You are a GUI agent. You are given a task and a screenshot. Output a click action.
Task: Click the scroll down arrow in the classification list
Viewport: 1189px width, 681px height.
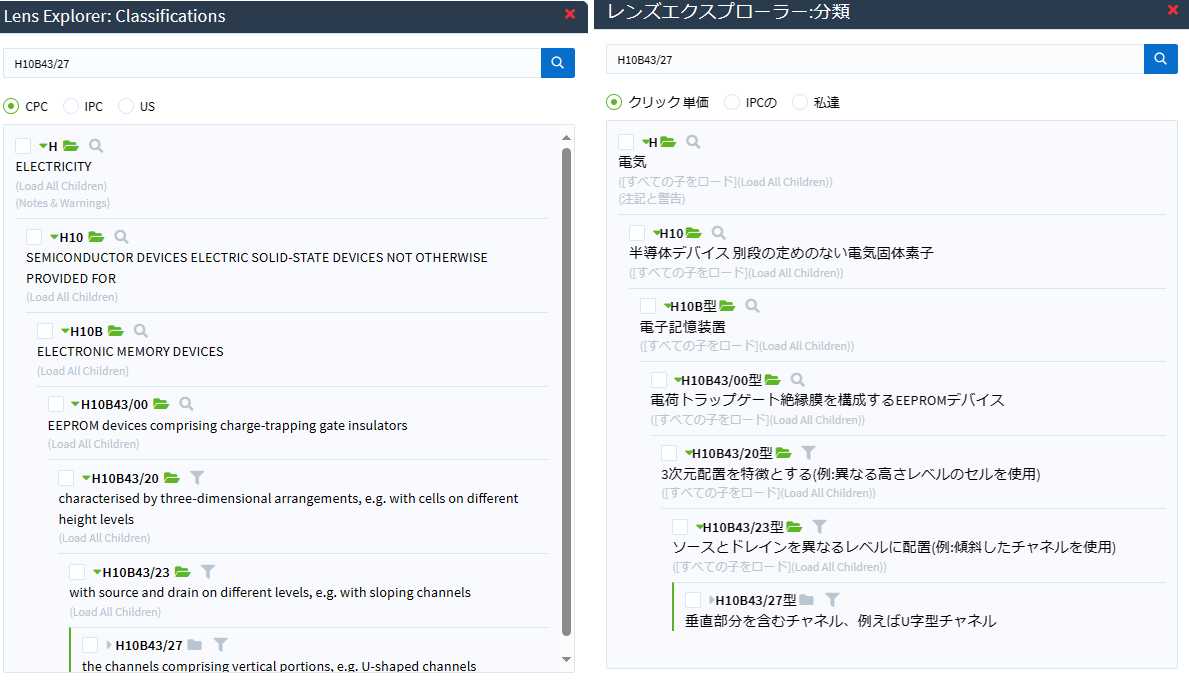pyautogui.click(x=567, y=659)
